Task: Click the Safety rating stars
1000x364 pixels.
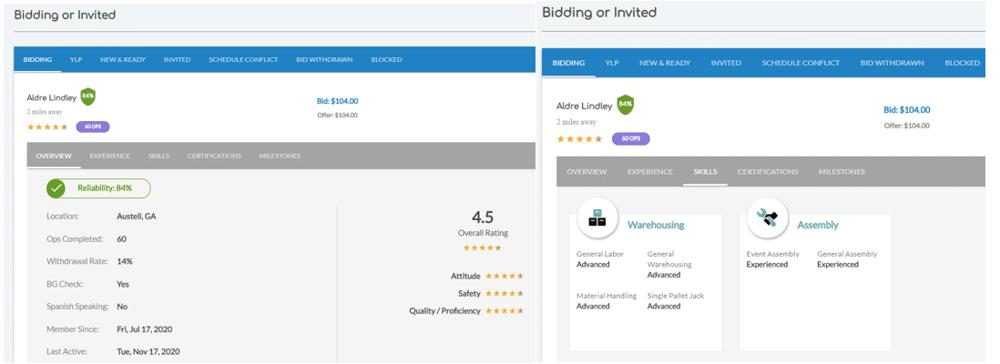Action: (504, 293)
